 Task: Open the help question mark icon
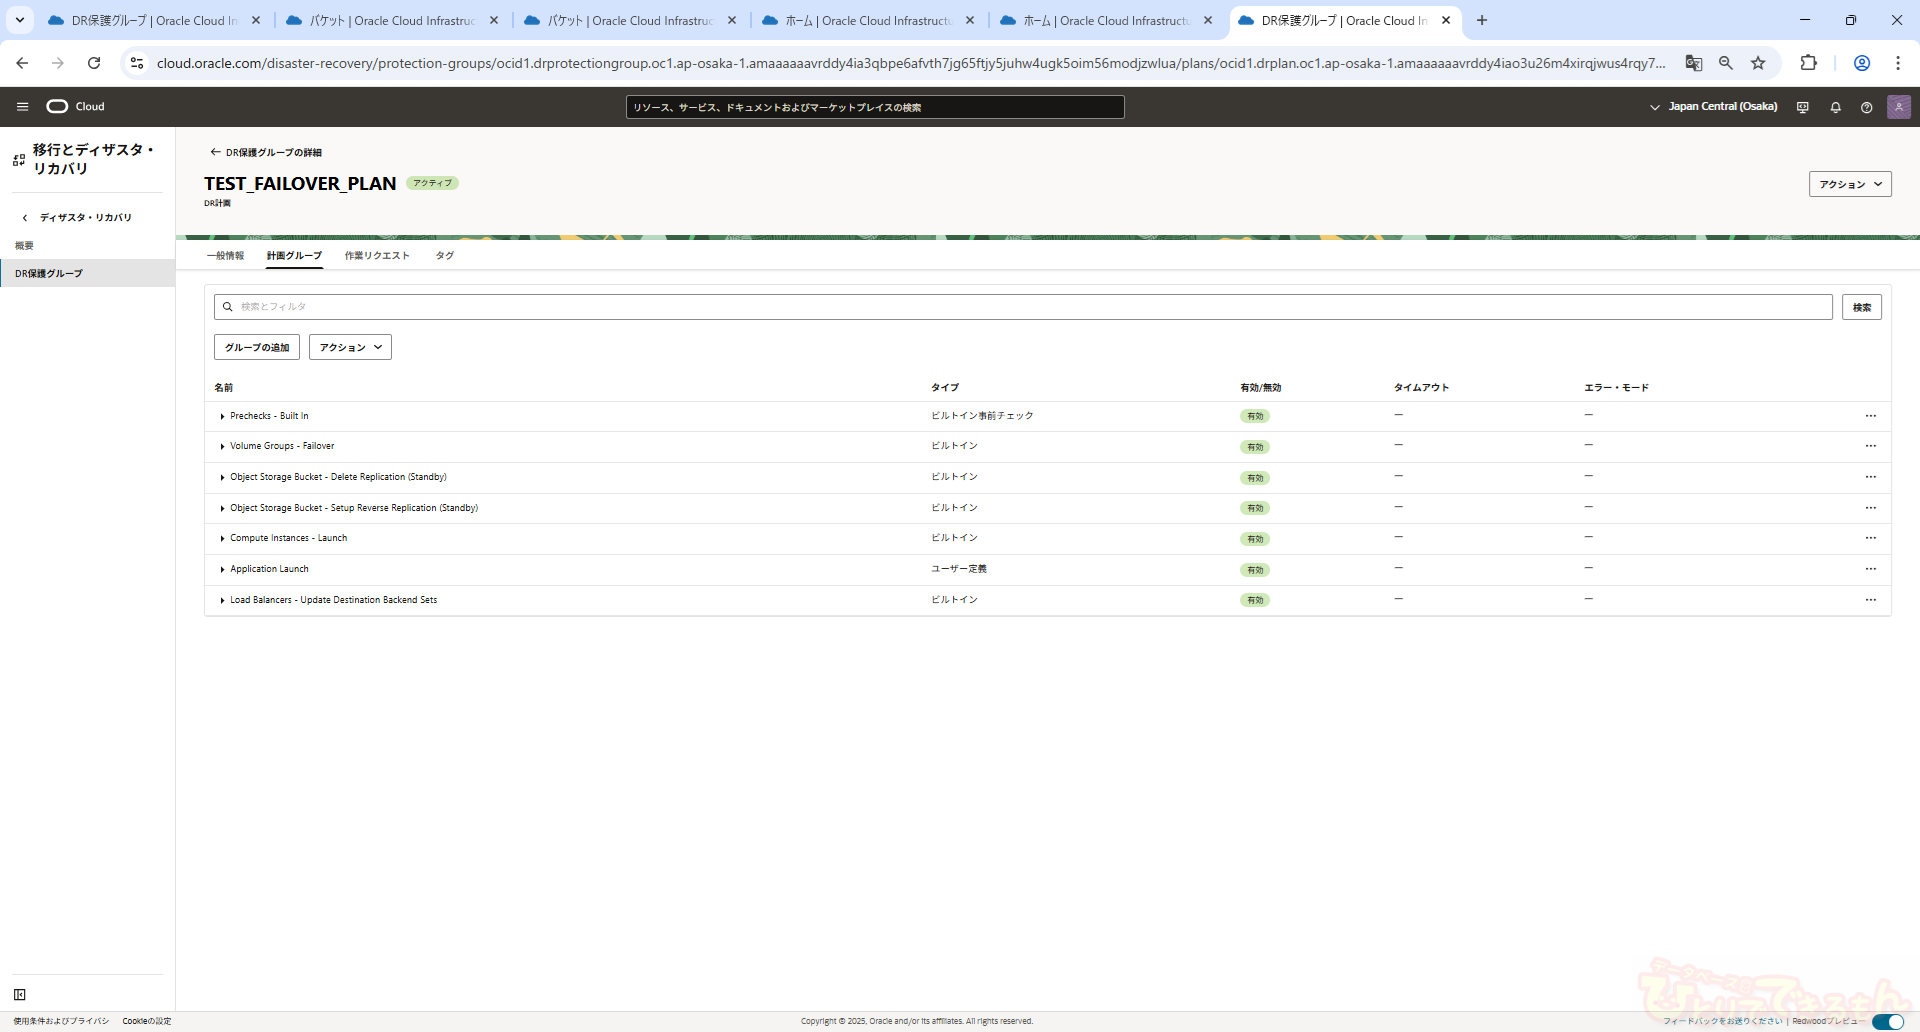[x=1866, y=107]
